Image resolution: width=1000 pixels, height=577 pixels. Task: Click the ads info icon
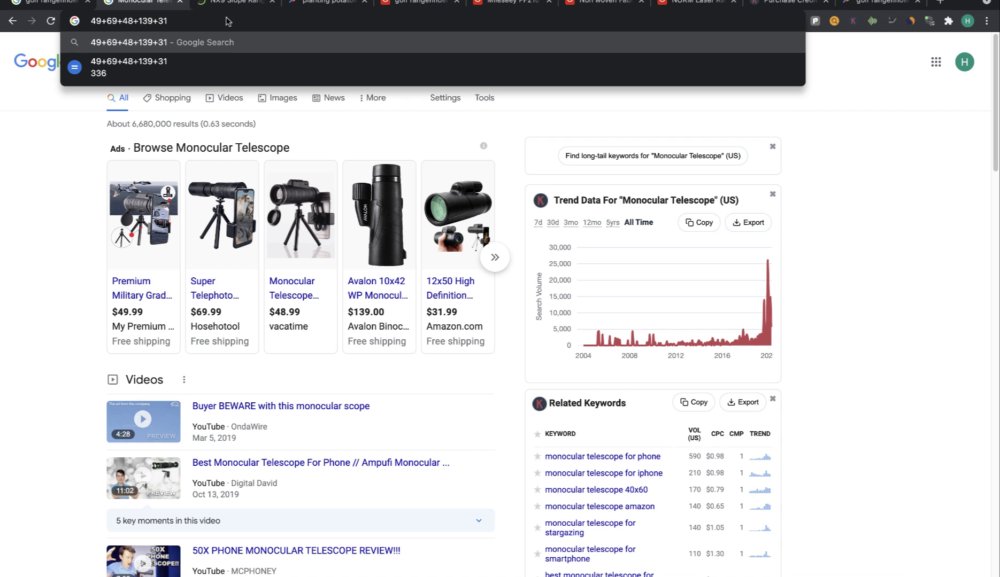tap(483, 146)
